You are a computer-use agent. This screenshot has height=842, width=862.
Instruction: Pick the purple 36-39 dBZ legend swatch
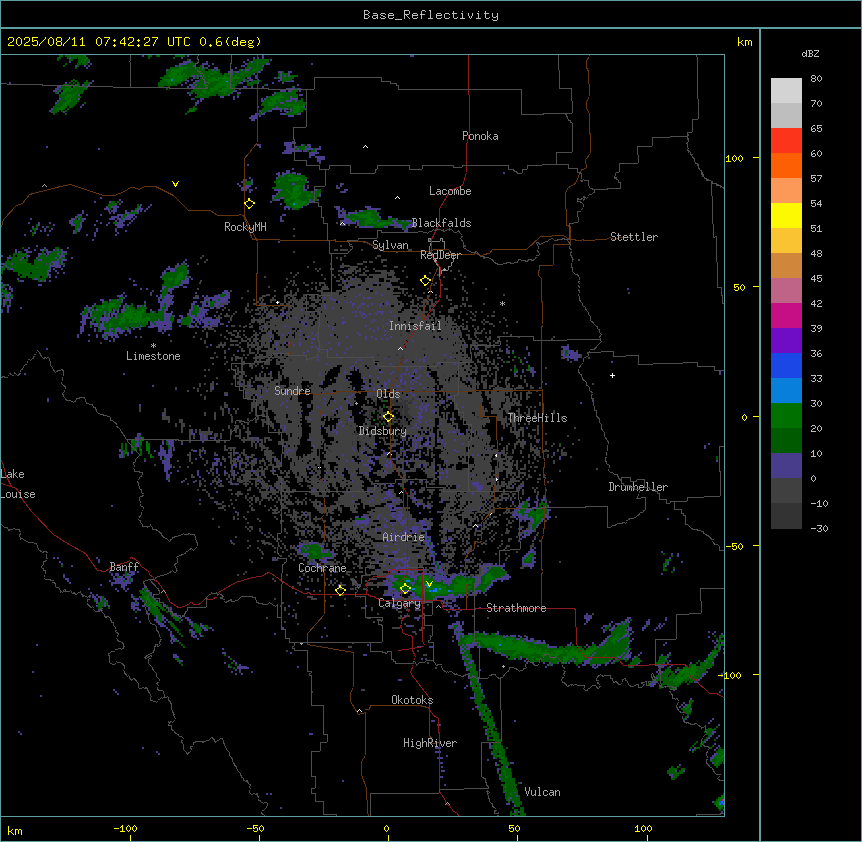786,341
